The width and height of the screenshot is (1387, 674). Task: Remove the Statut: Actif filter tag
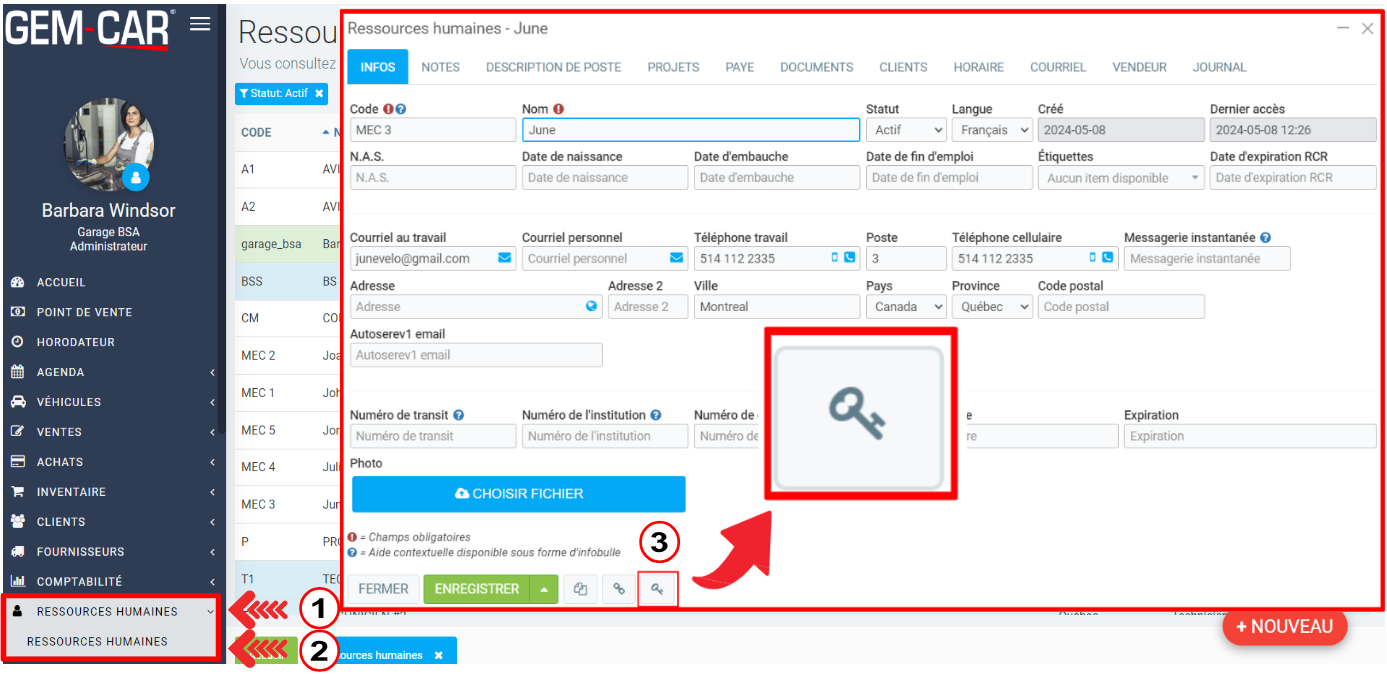(x=319, y=93)
